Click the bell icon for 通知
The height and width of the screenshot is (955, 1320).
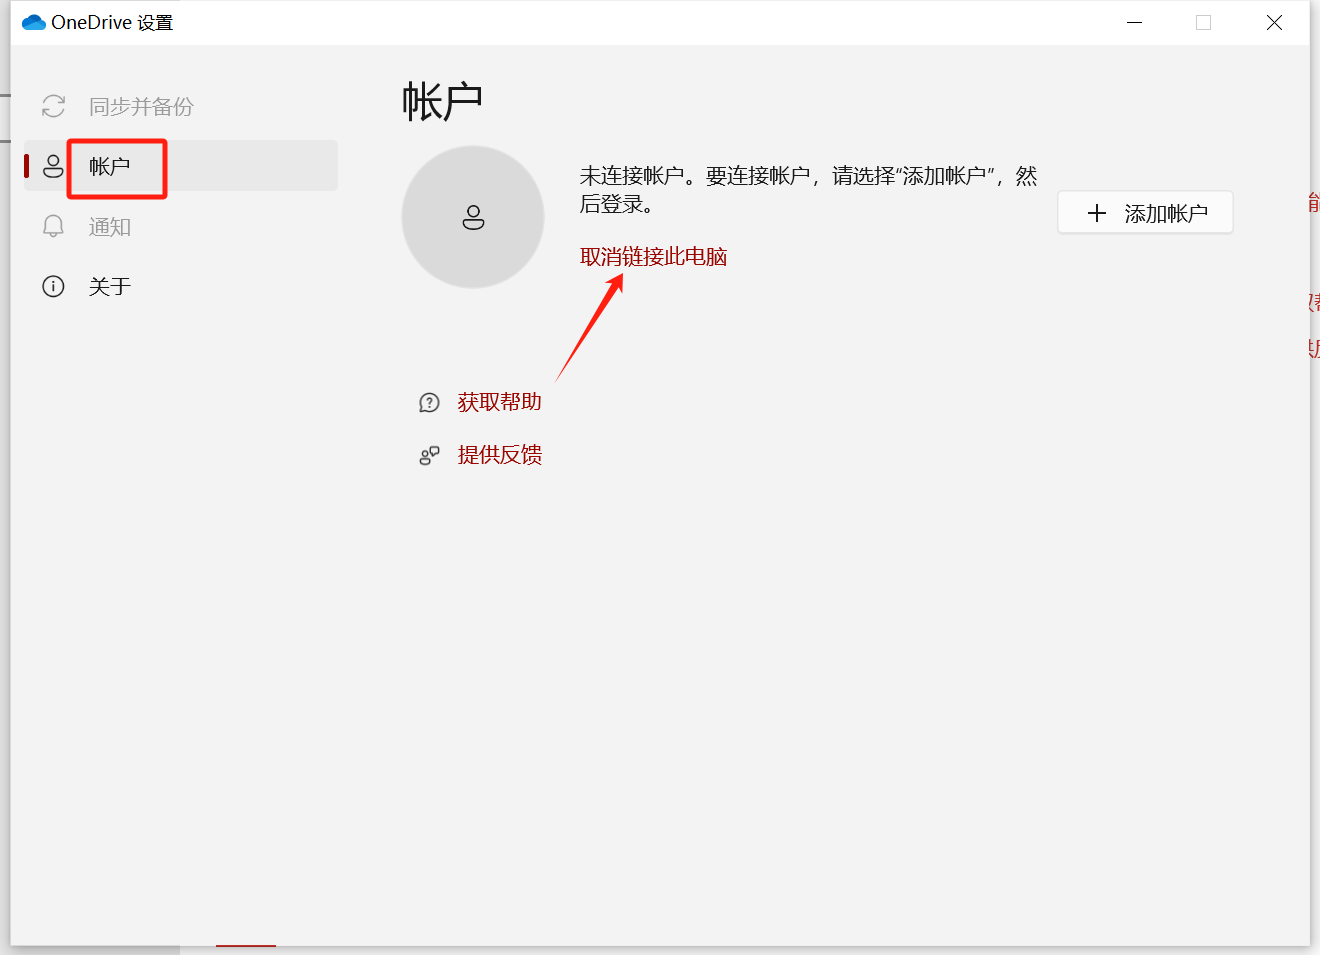pyautogui.click(x=54, y=227)
